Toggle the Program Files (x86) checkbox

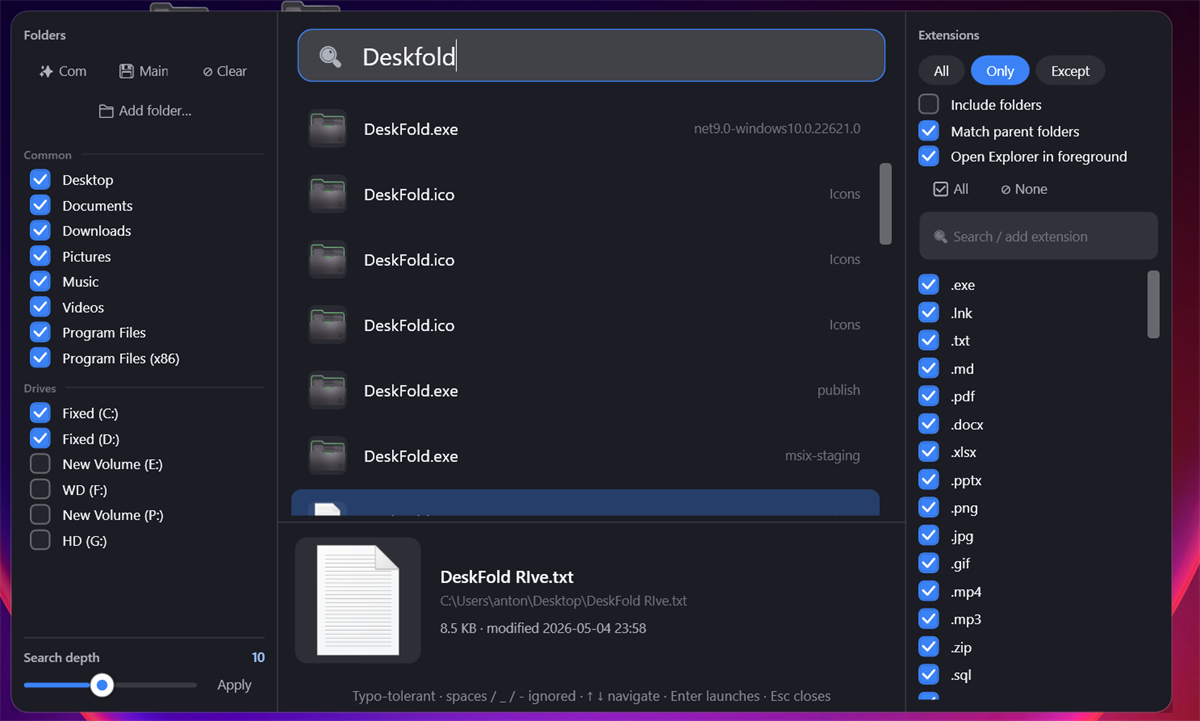[x=40, y=358]
